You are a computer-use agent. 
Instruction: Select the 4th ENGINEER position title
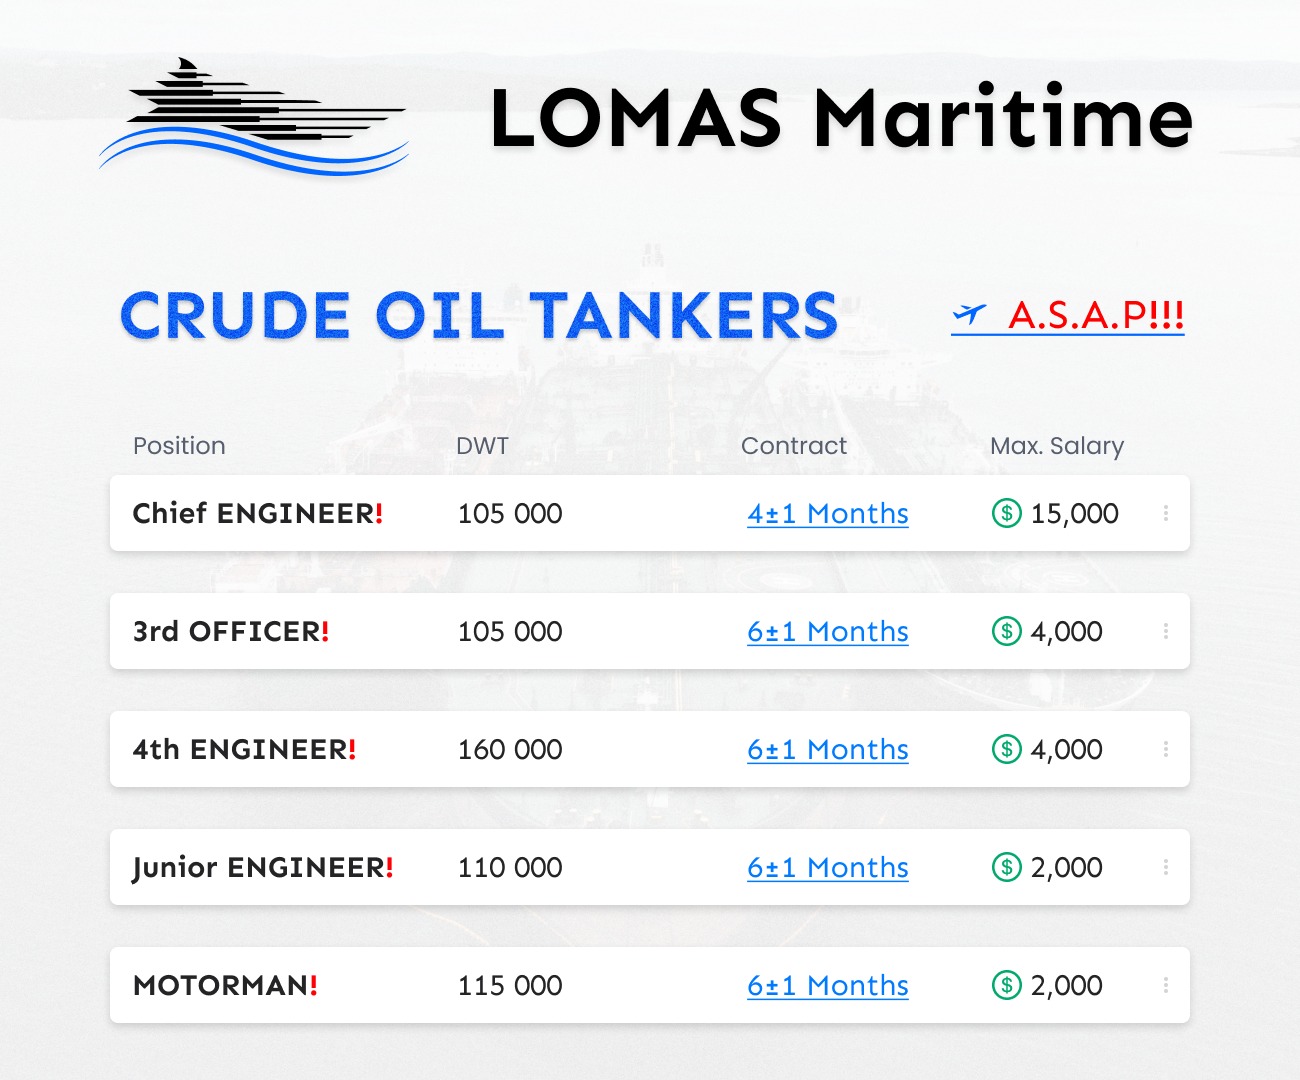pos(244,749)
